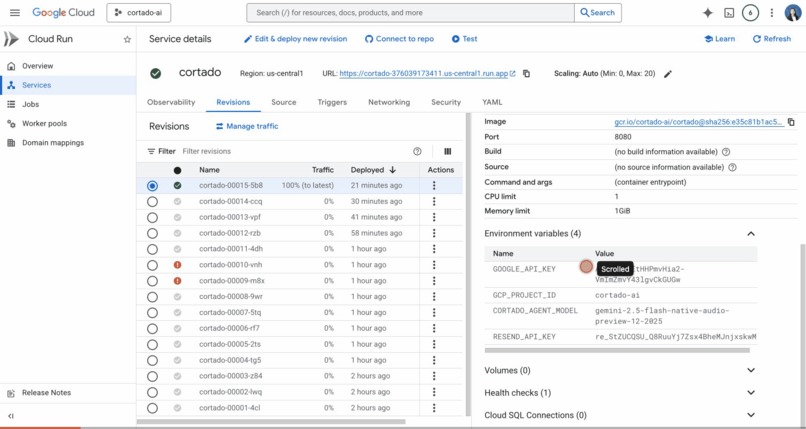Expand the Health checks section
Viewport: 806px width, 429px height.
click(751, 393)
